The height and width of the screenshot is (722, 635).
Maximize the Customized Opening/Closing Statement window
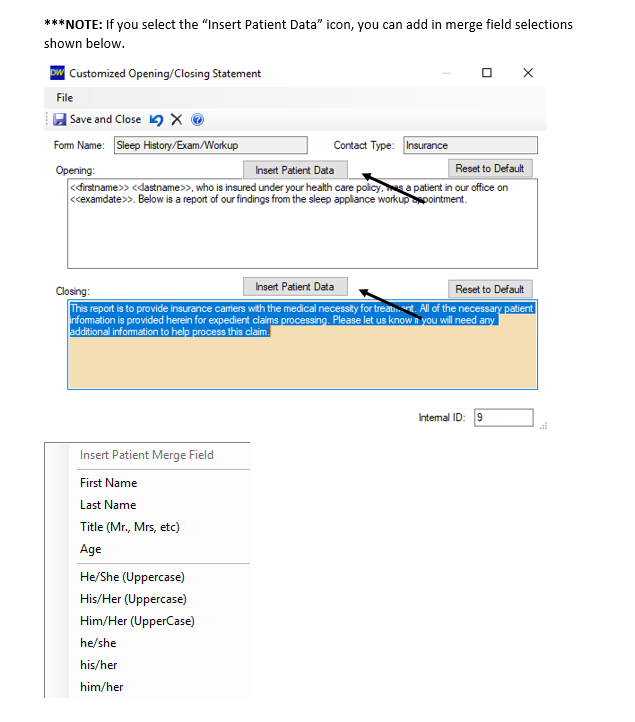[487, 73]
